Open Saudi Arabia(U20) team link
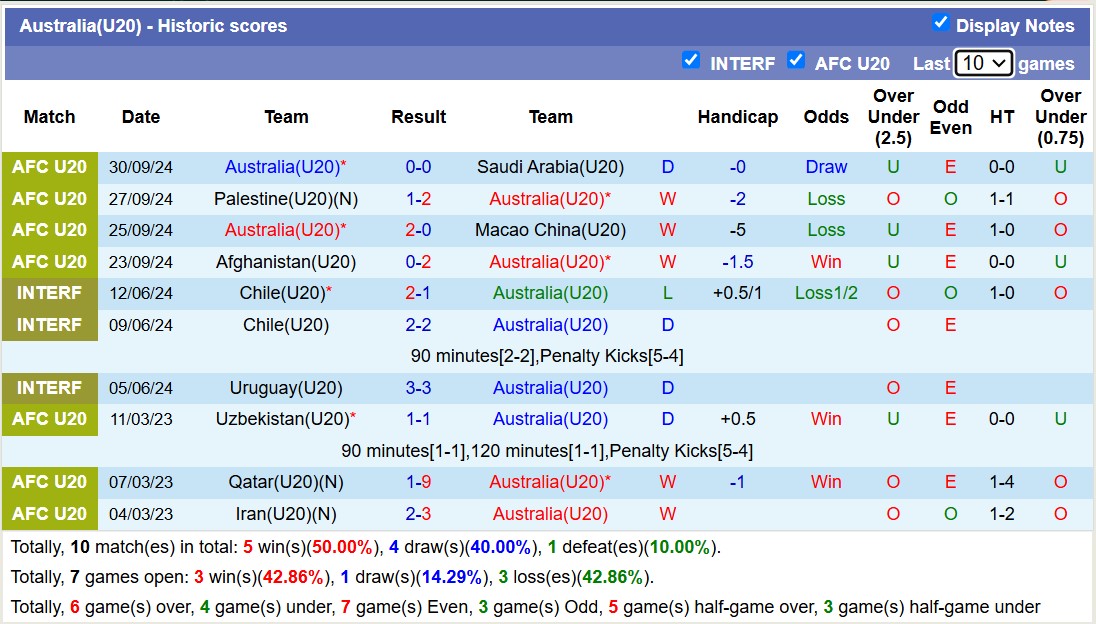This screenshot has height=624, width=1096. click(550, 167)
